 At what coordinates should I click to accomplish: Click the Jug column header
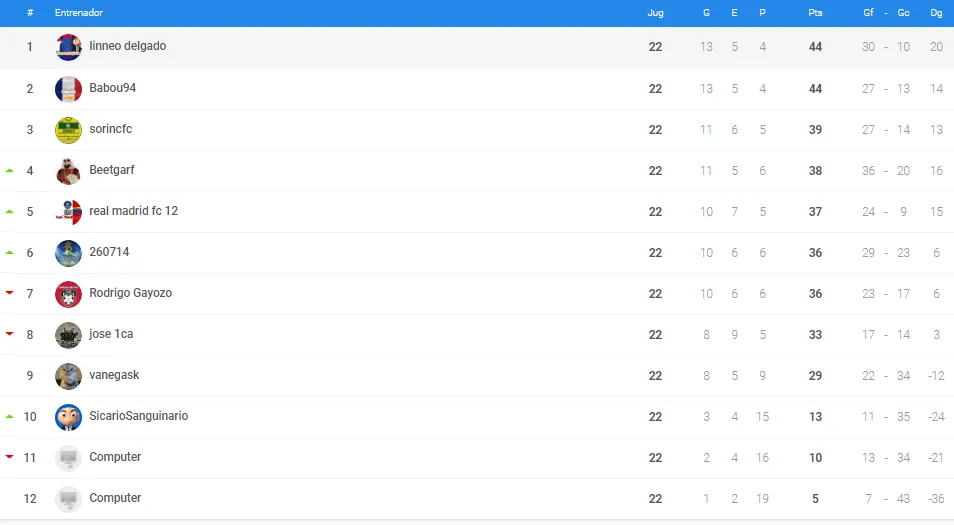655,13
